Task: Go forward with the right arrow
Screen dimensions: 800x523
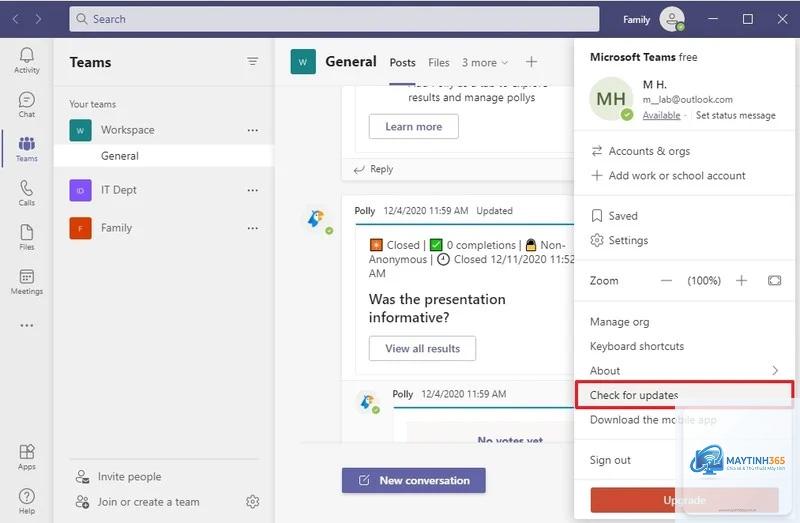Action: 38,19
